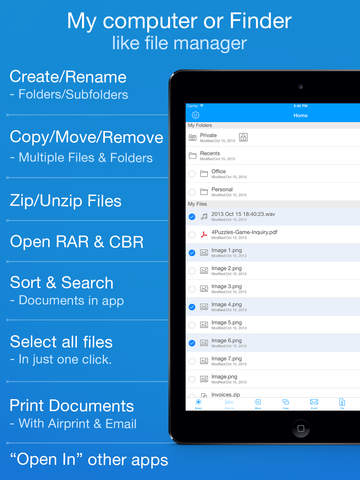Tap the red PDF icon of Puzzles-Game-Inquiry
This screenshot has width=360, height=480.
(x=204, y=235)
